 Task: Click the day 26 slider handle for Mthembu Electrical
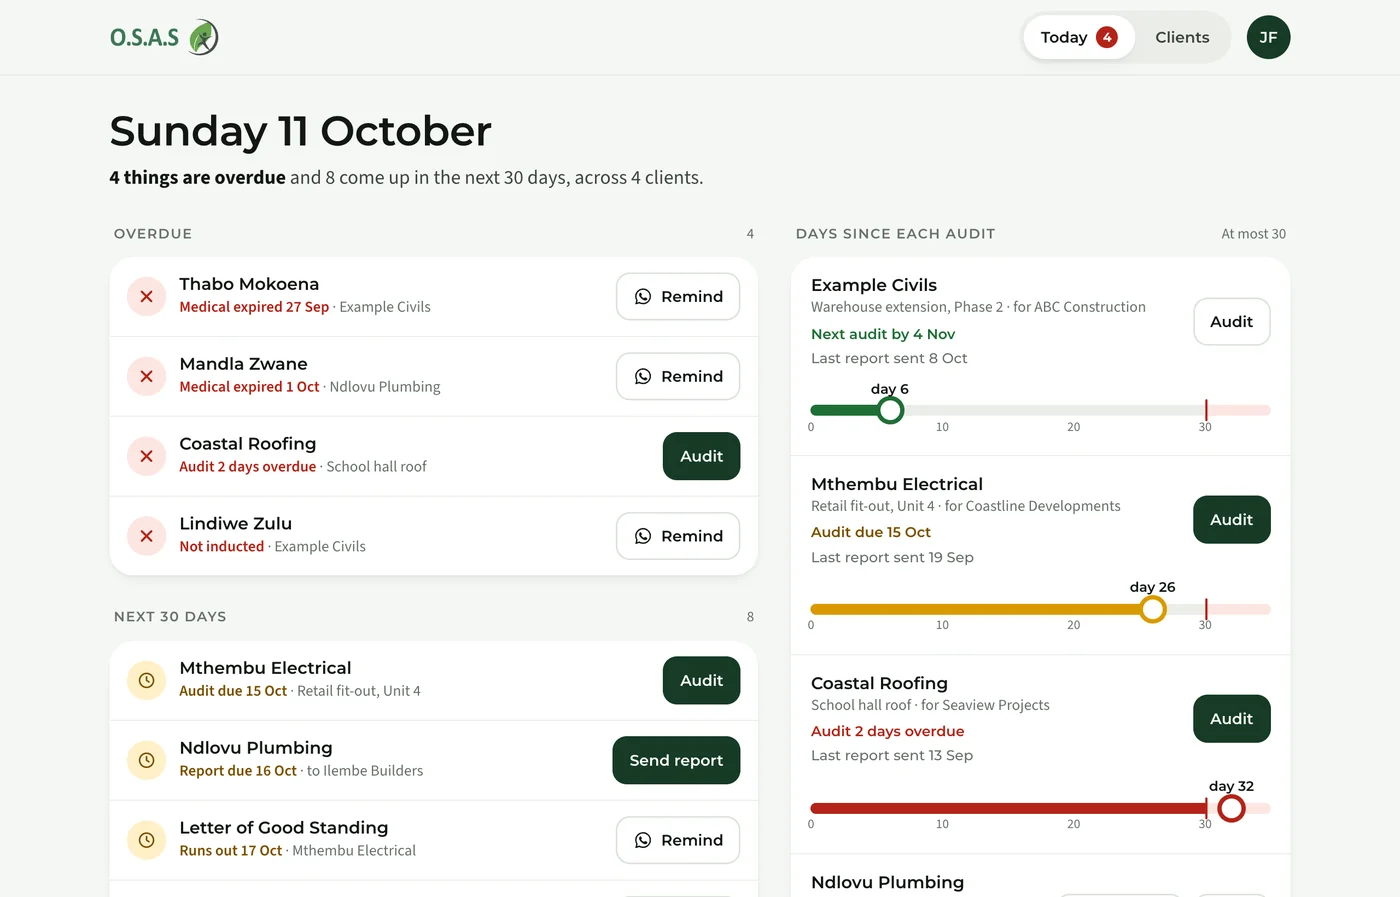(1153, 609)
